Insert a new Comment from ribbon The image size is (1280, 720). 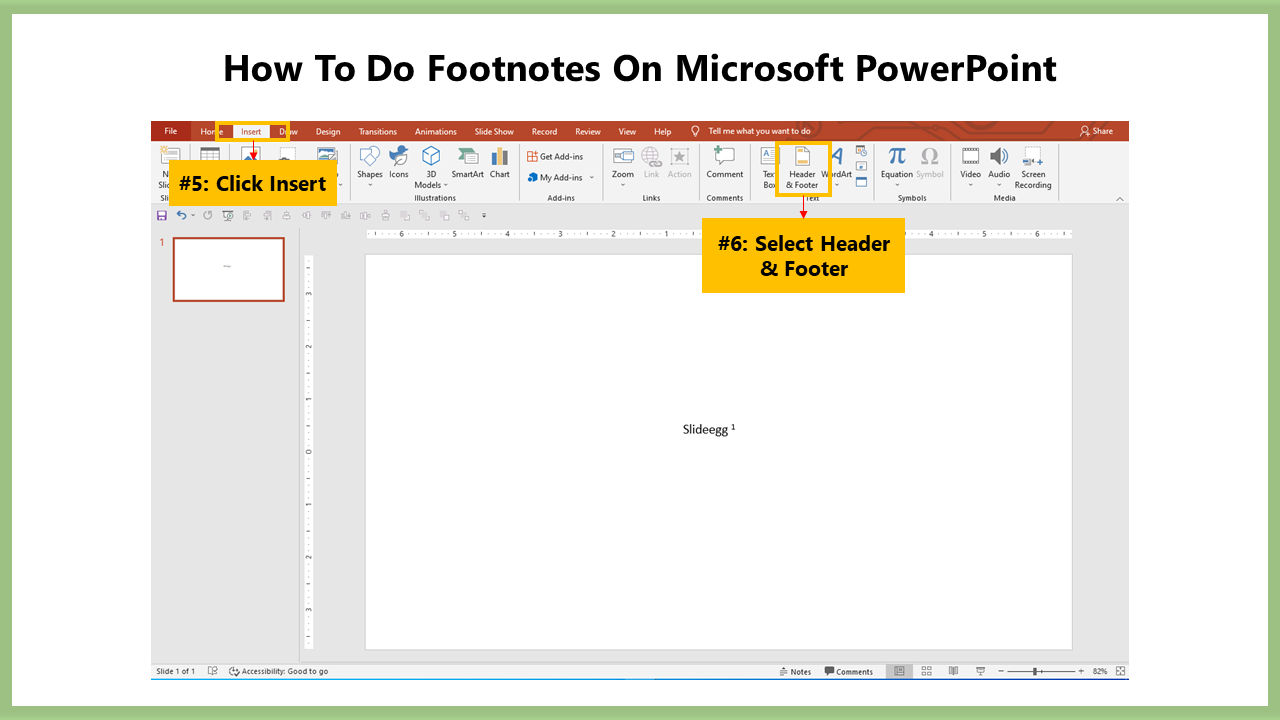point(725,164)
